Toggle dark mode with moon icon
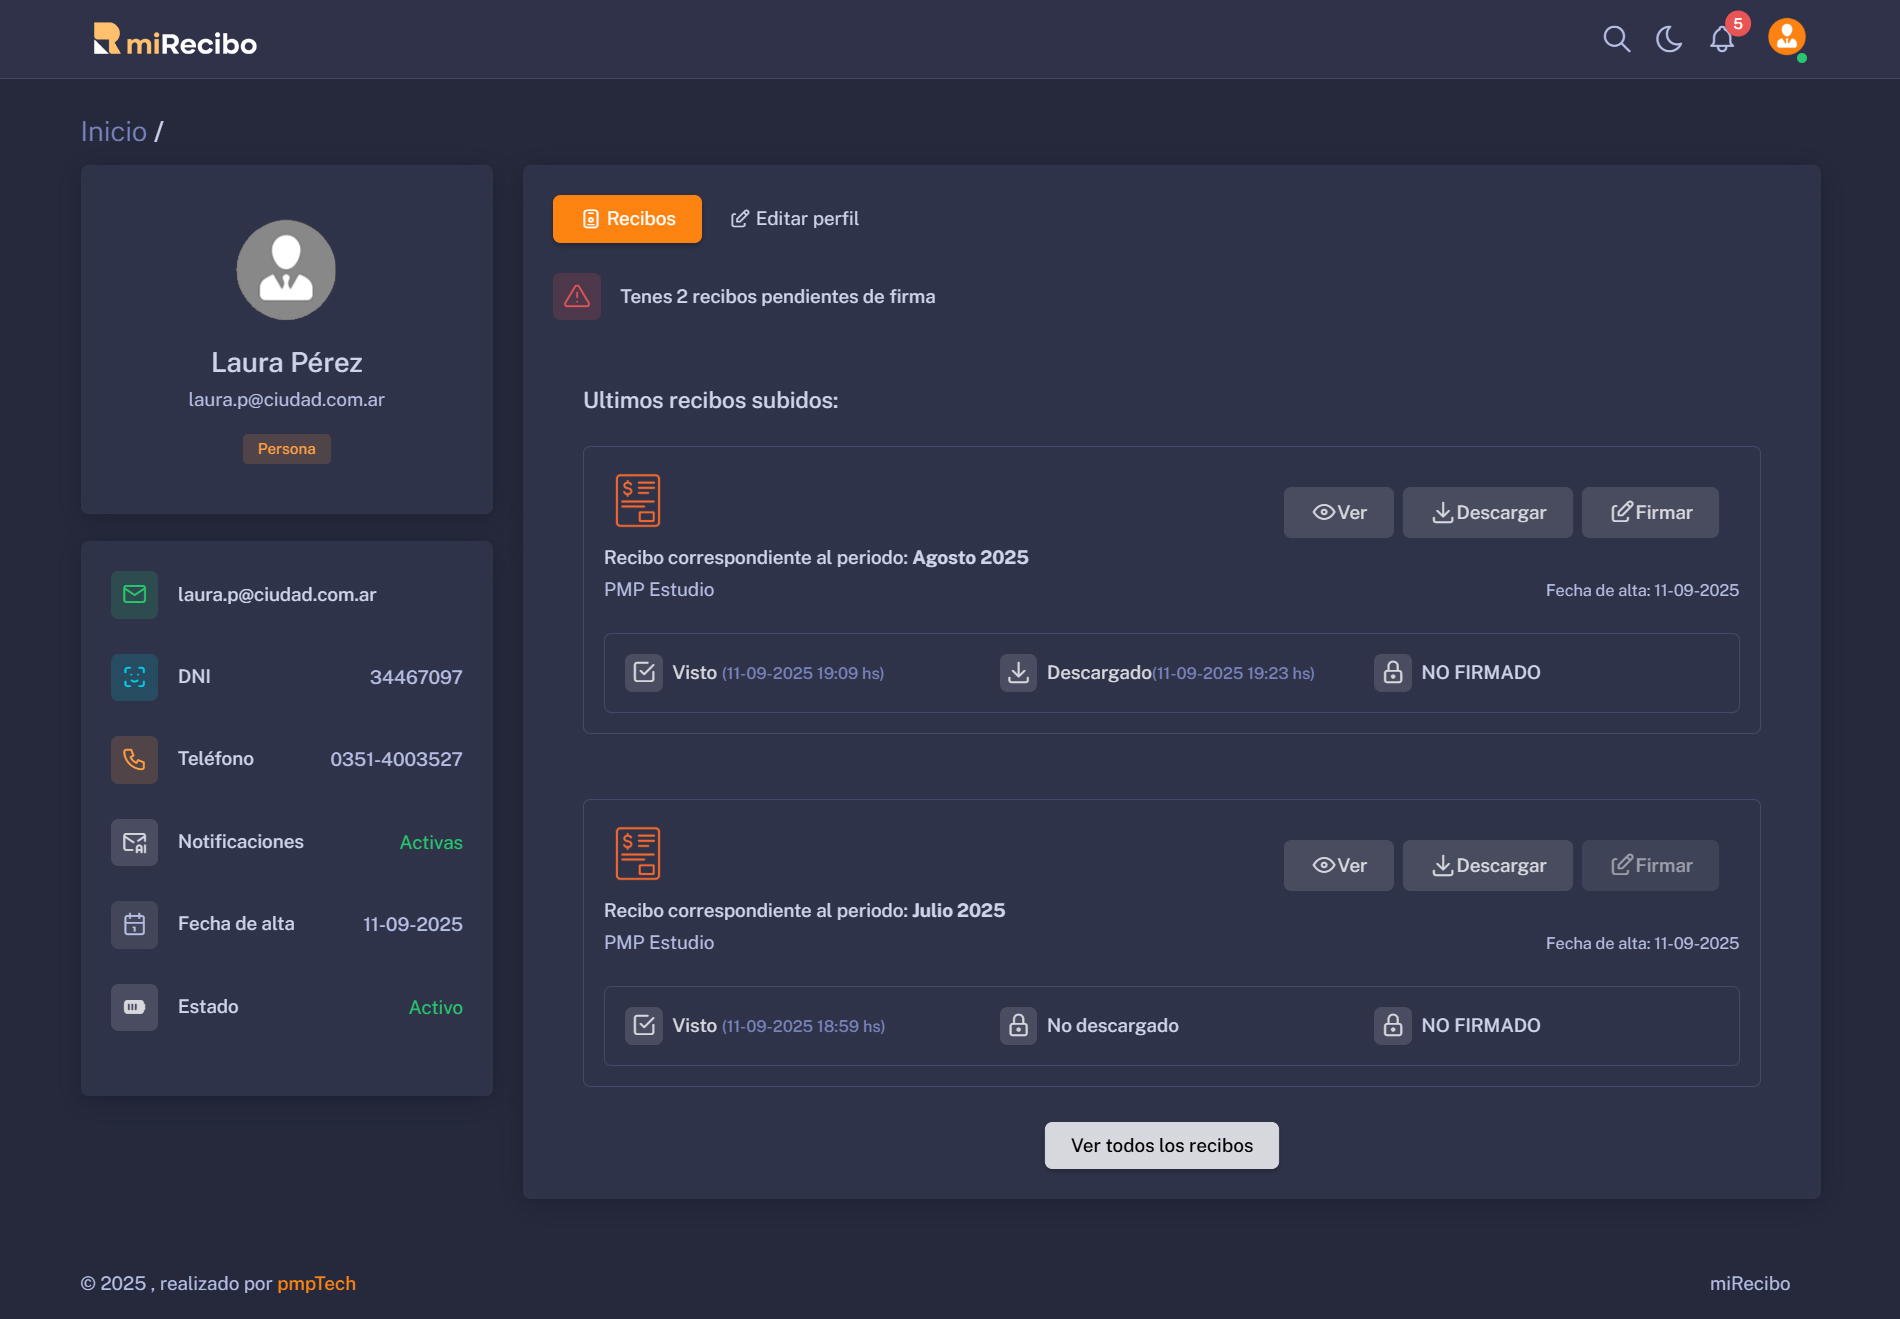1900x1319 pixels. tap(1669, 39)
